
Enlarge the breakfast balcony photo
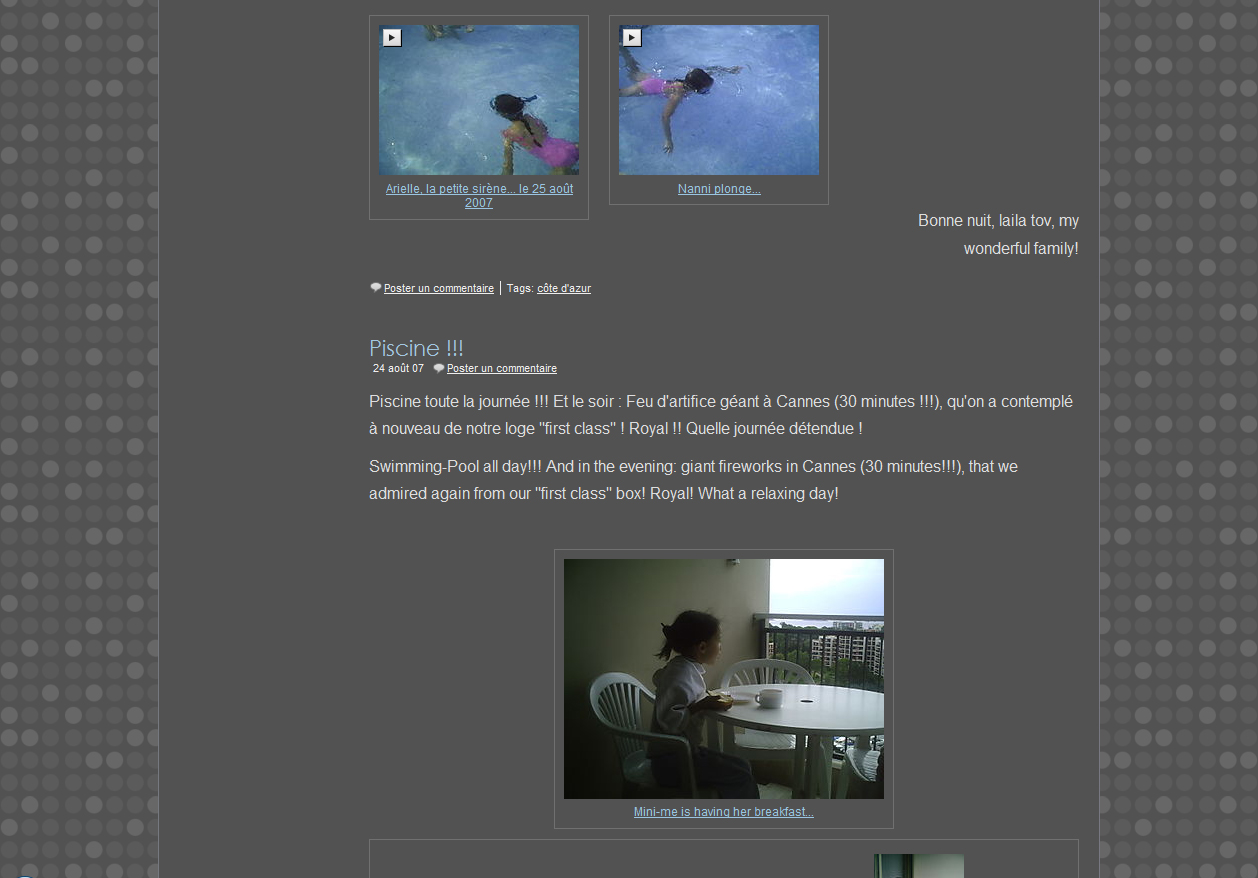723,678
